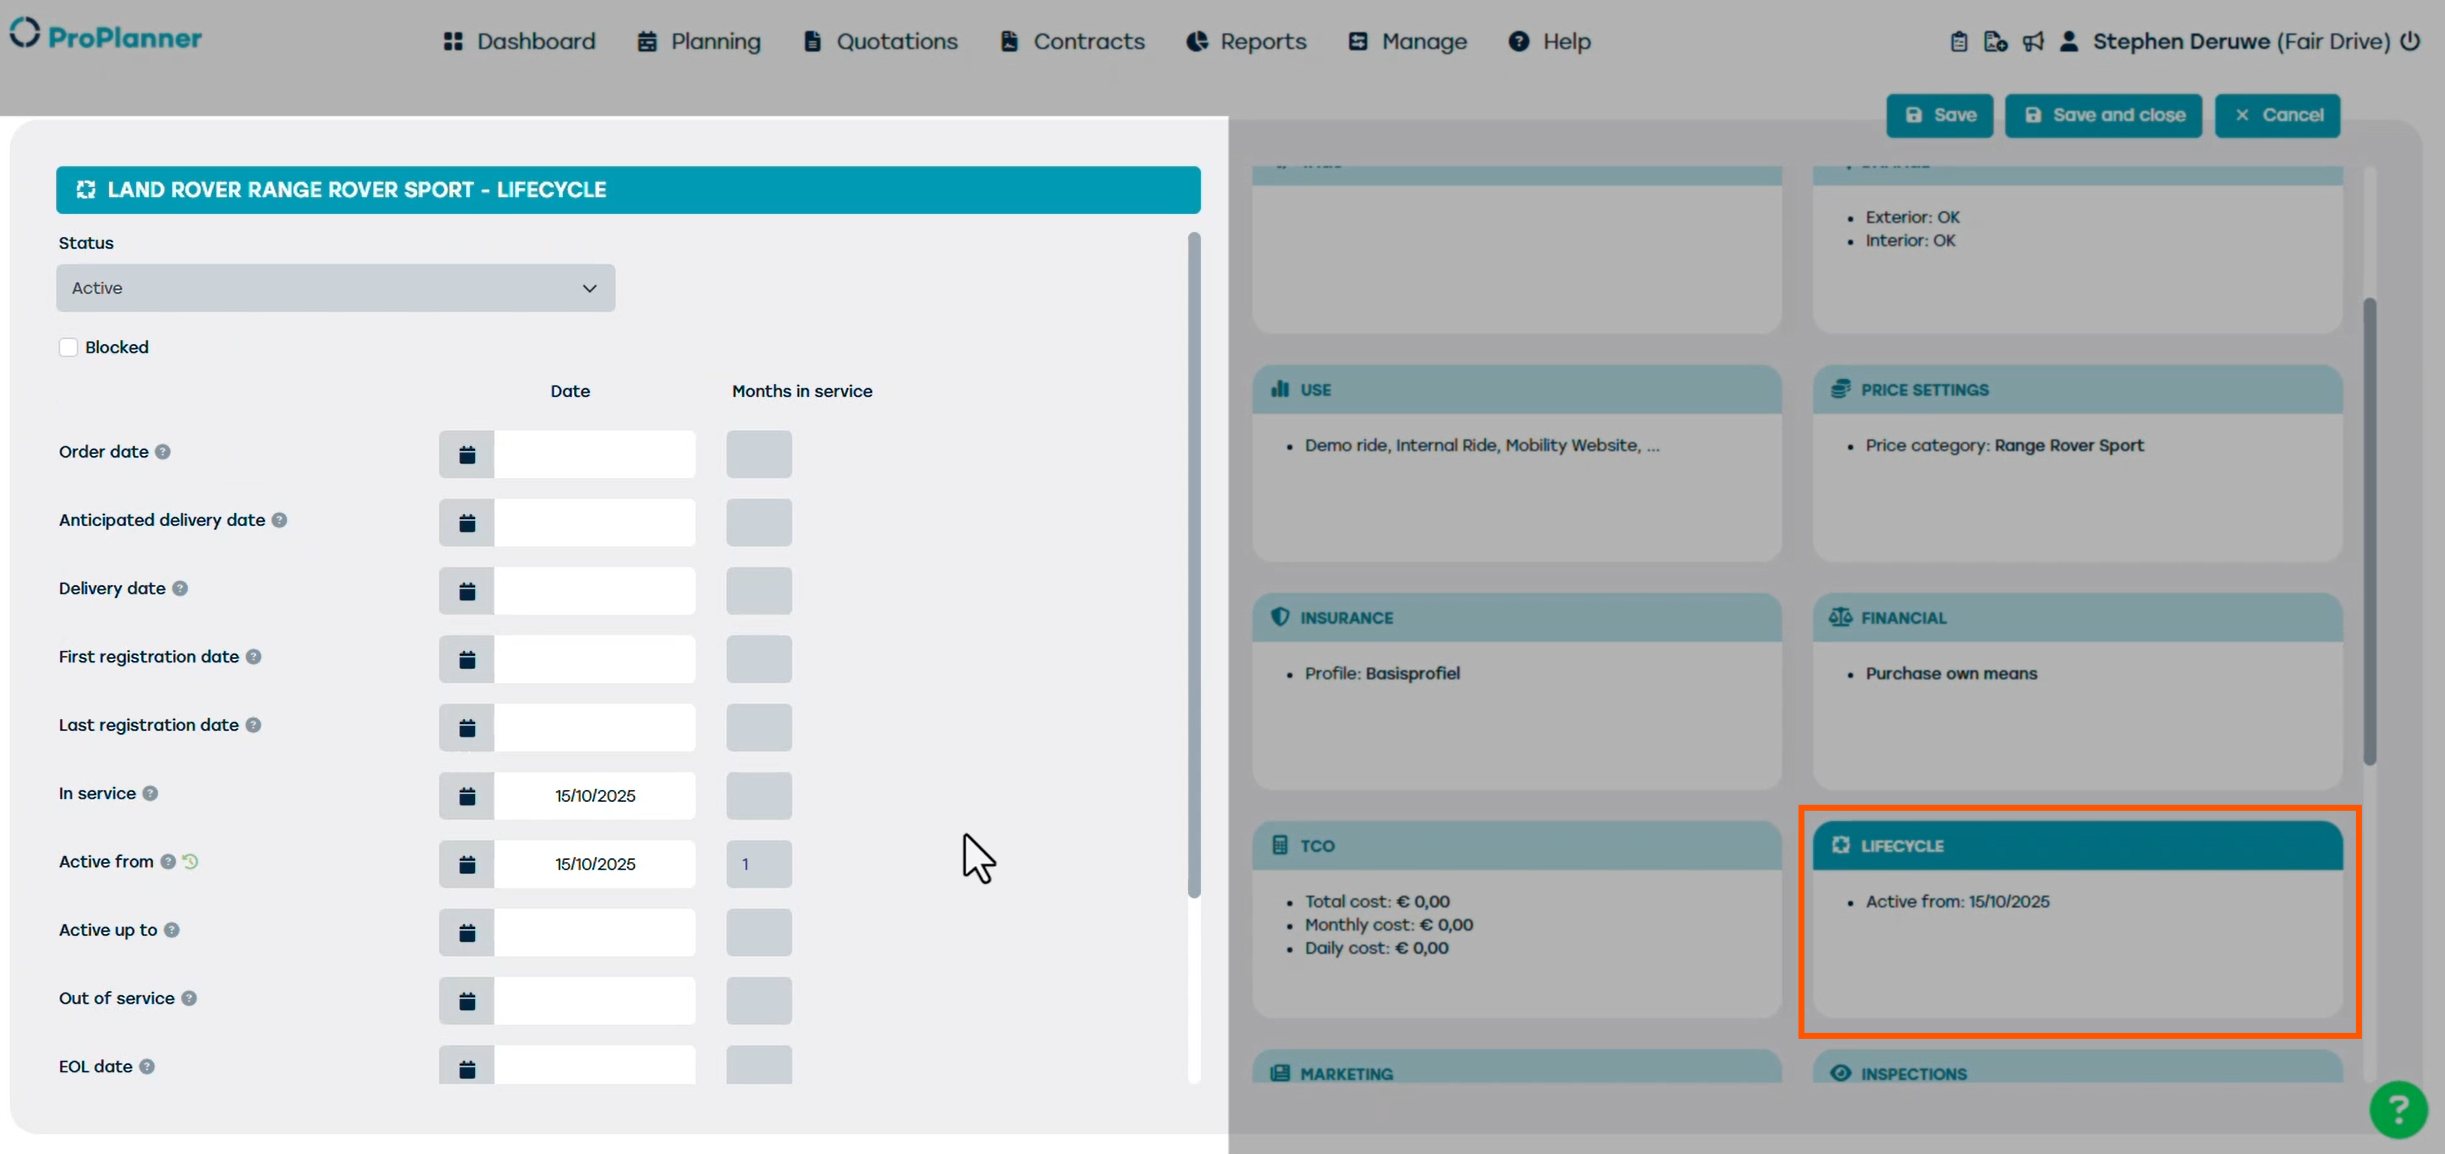Click the Cancel button
The width and height of the screenshot is (2445, 1154).
point(2277,115)
